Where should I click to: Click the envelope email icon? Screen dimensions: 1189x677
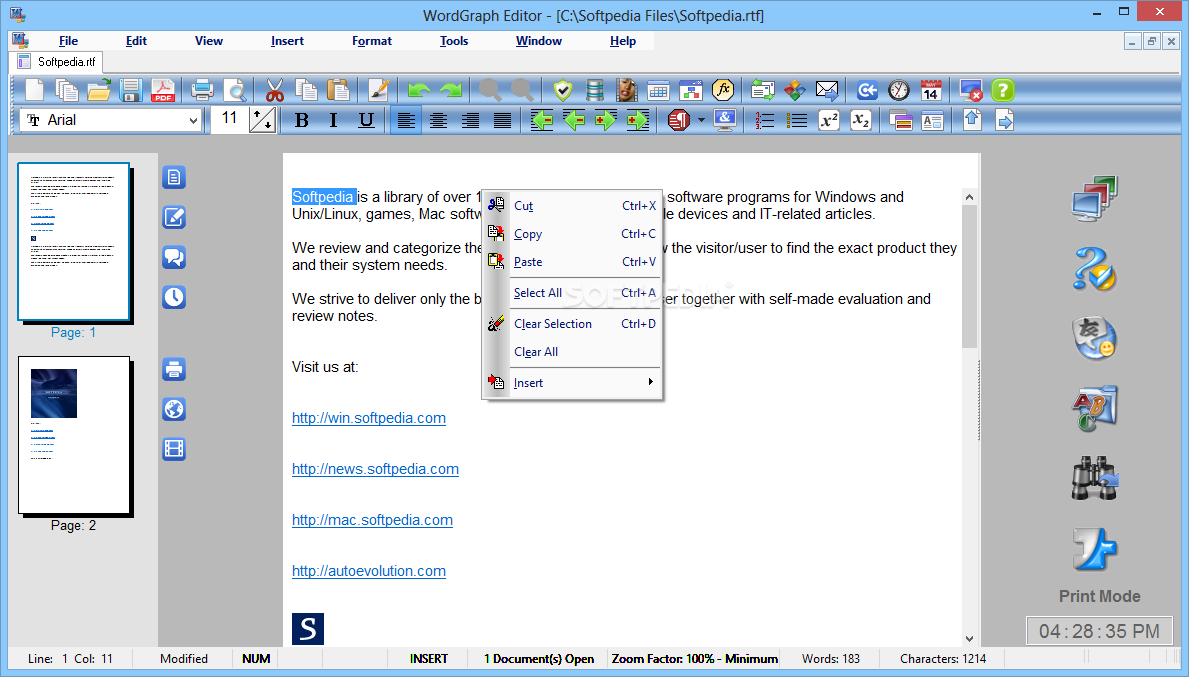827,90
